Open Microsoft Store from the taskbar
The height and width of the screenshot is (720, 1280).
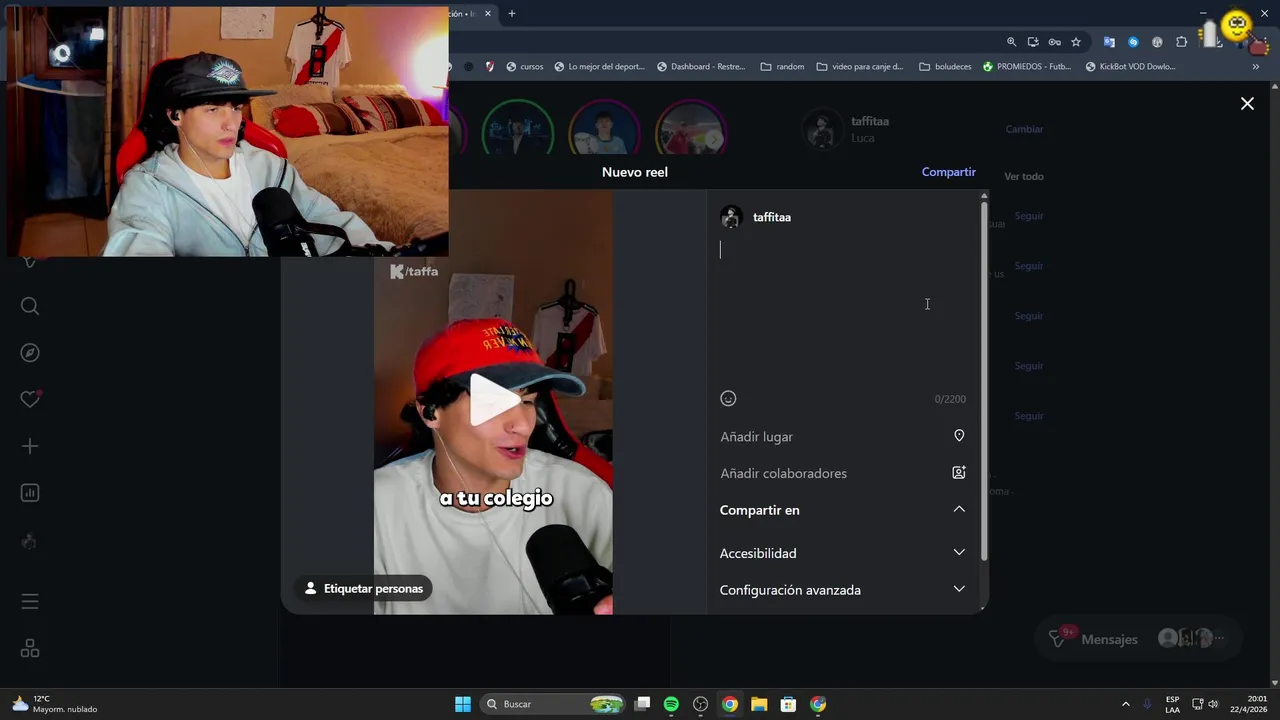(x=788, y=704)
